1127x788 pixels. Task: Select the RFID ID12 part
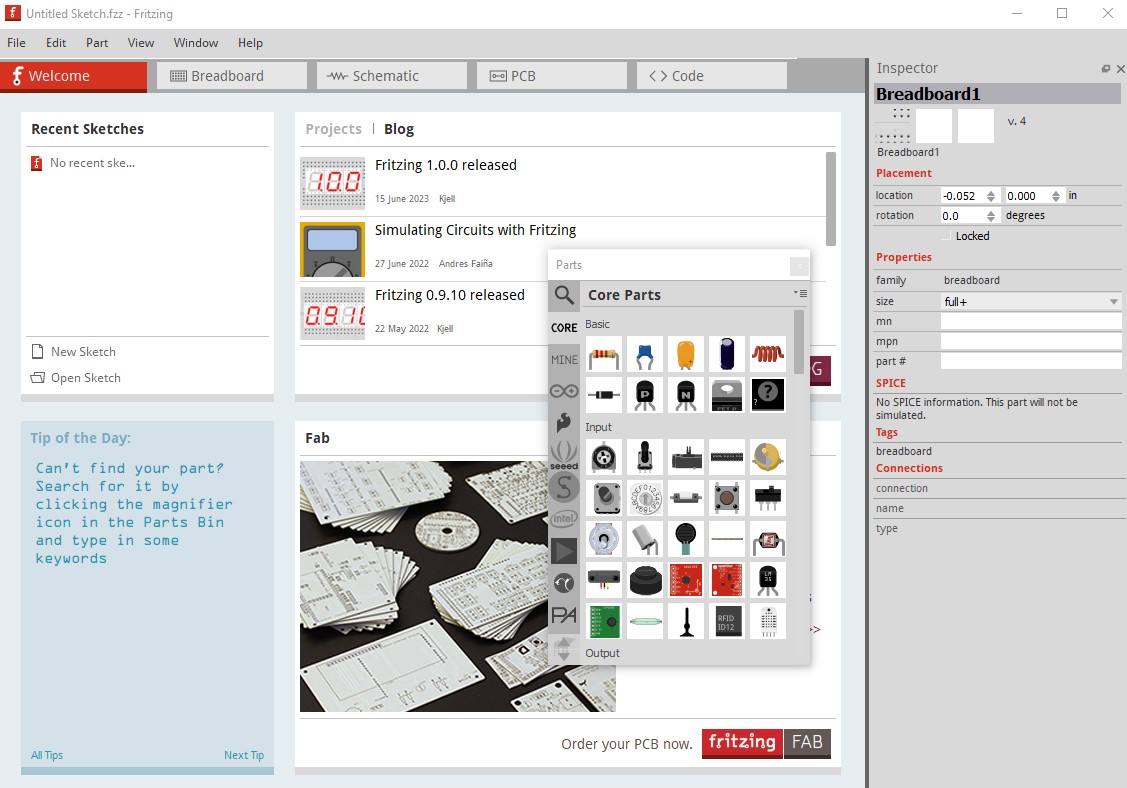point(727,621)
